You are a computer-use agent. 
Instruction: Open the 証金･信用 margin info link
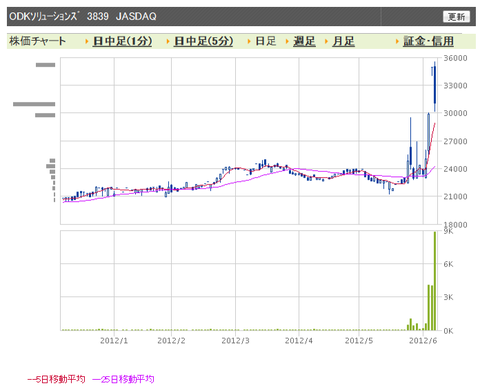click(x=428, y=41)
